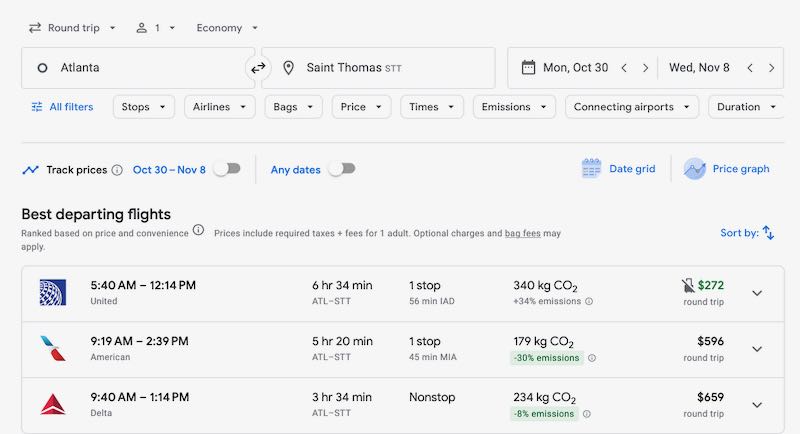
Task: Open the Round trip type dropdown
Action: [x=72, y=28]
